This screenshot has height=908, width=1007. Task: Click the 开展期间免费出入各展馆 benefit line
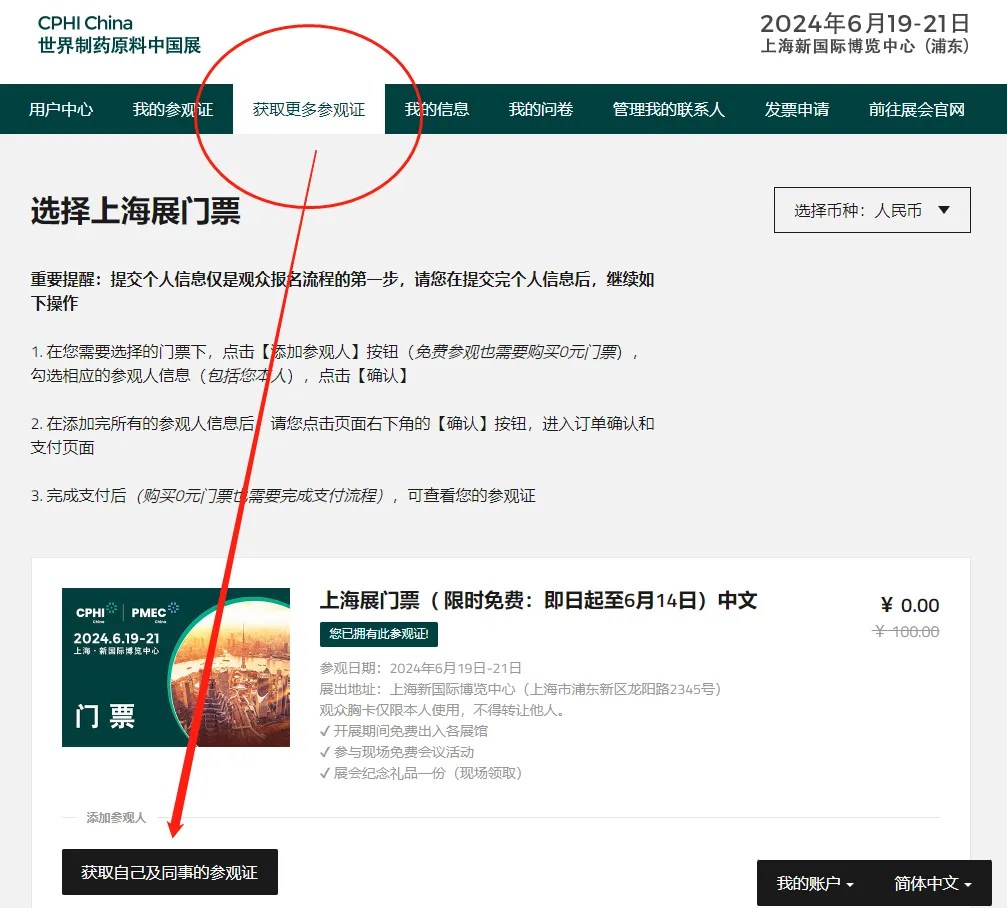pos(403,731)
